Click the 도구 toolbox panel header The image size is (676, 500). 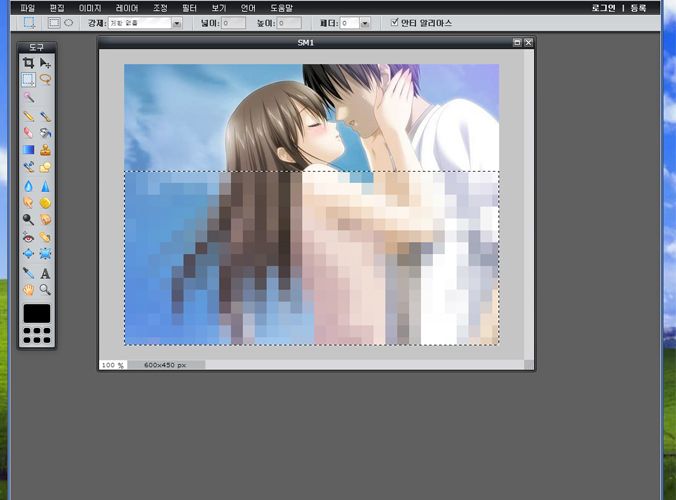click(x=37, y=47)
